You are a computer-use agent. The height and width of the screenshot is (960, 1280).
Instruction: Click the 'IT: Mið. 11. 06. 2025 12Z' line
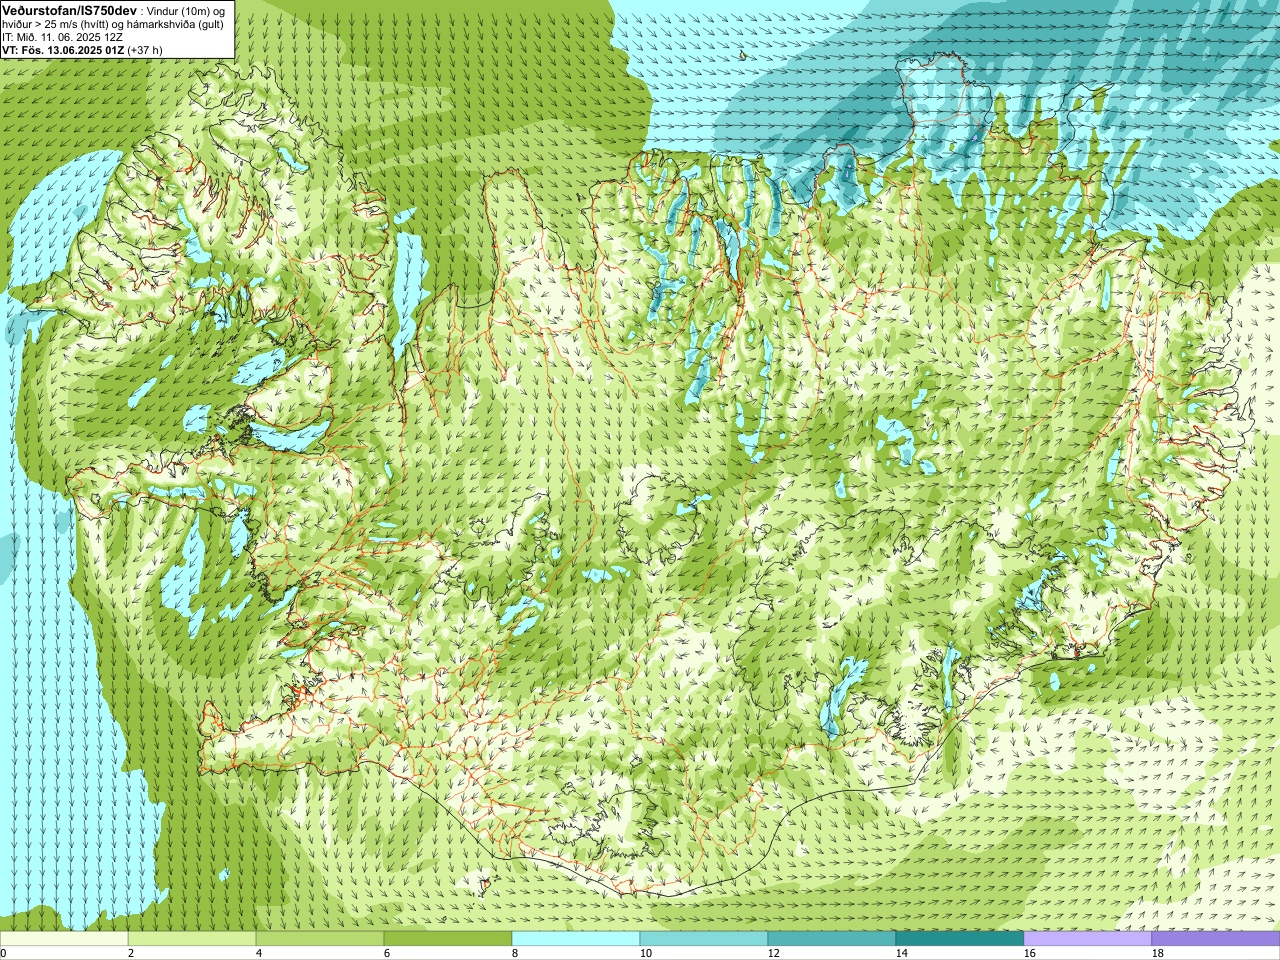(x=62, y=36)
